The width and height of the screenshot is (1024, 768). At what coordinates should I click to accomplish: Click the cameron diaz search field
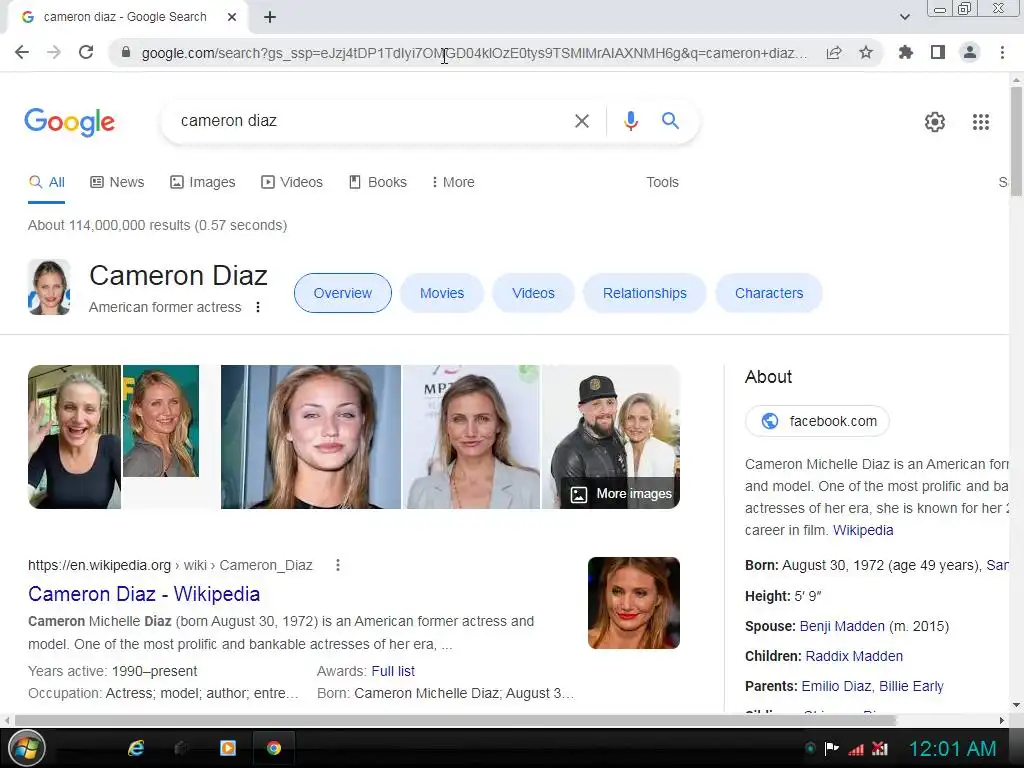click(x=366, y=121)
